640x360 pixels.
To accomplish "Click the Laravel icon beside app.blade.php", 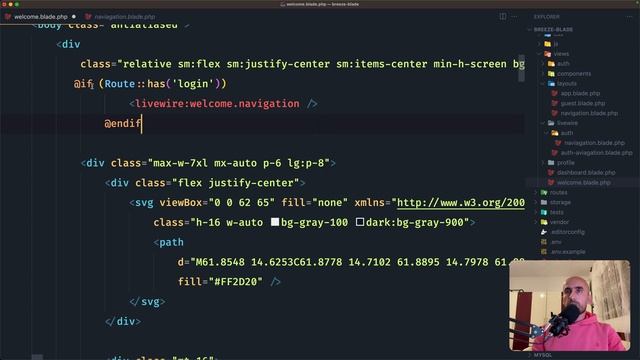I will click(x=555, y=93).
